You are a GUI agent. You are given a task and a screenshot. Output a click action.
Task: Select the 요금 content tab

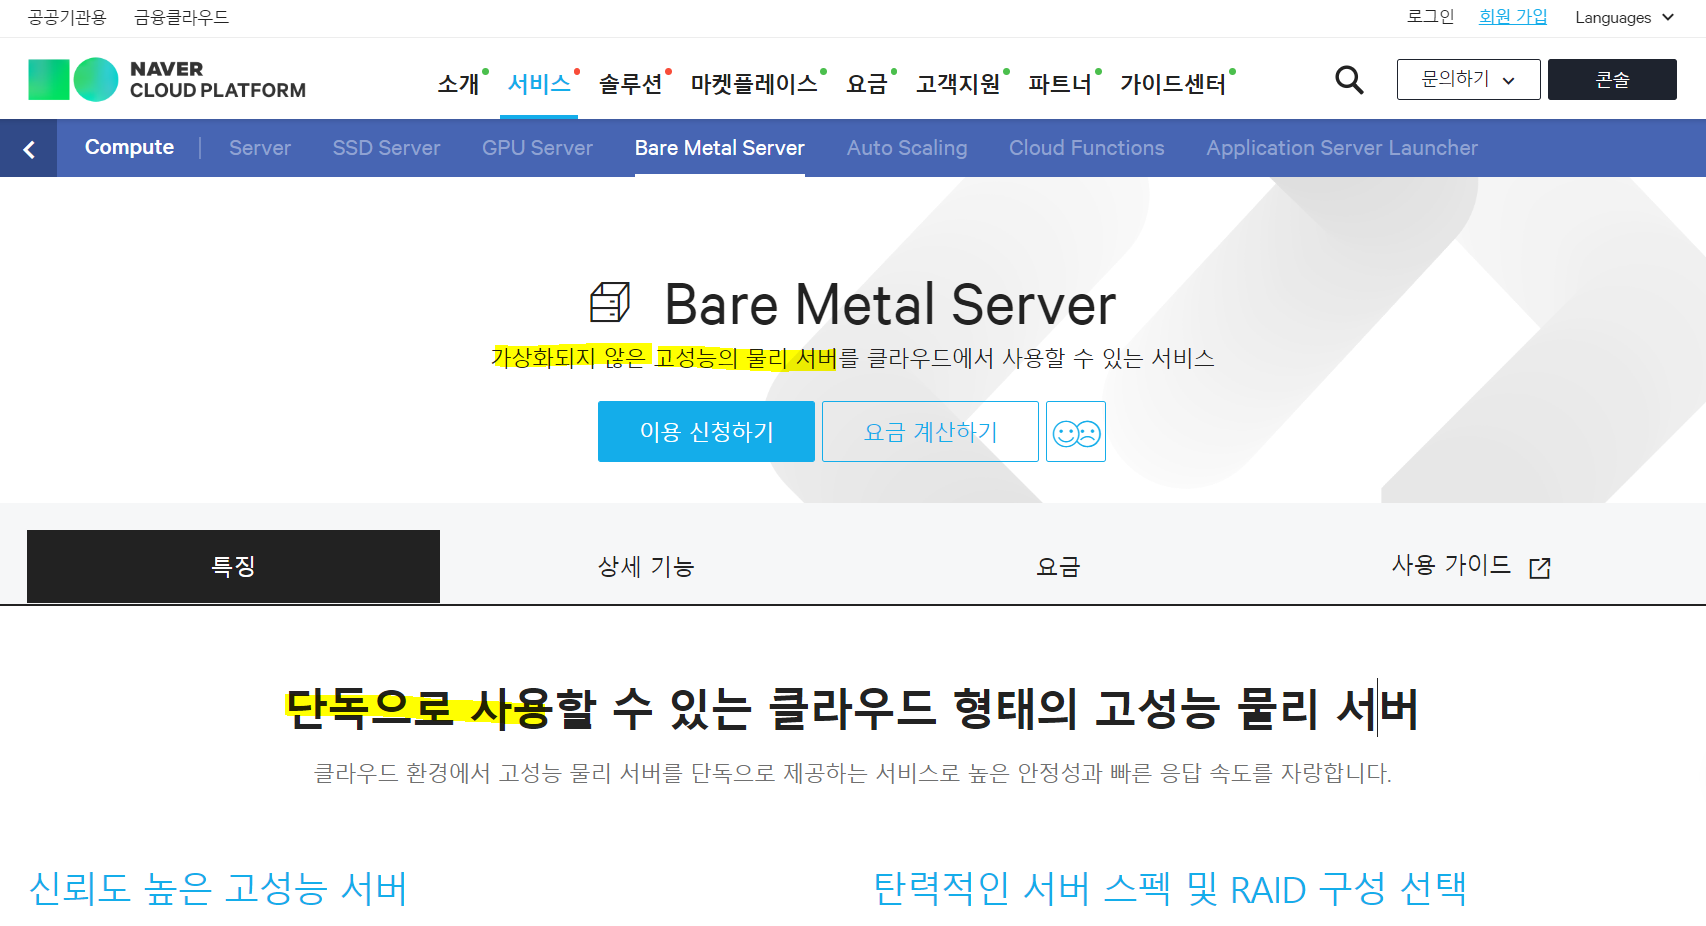tap(1058, 567)
